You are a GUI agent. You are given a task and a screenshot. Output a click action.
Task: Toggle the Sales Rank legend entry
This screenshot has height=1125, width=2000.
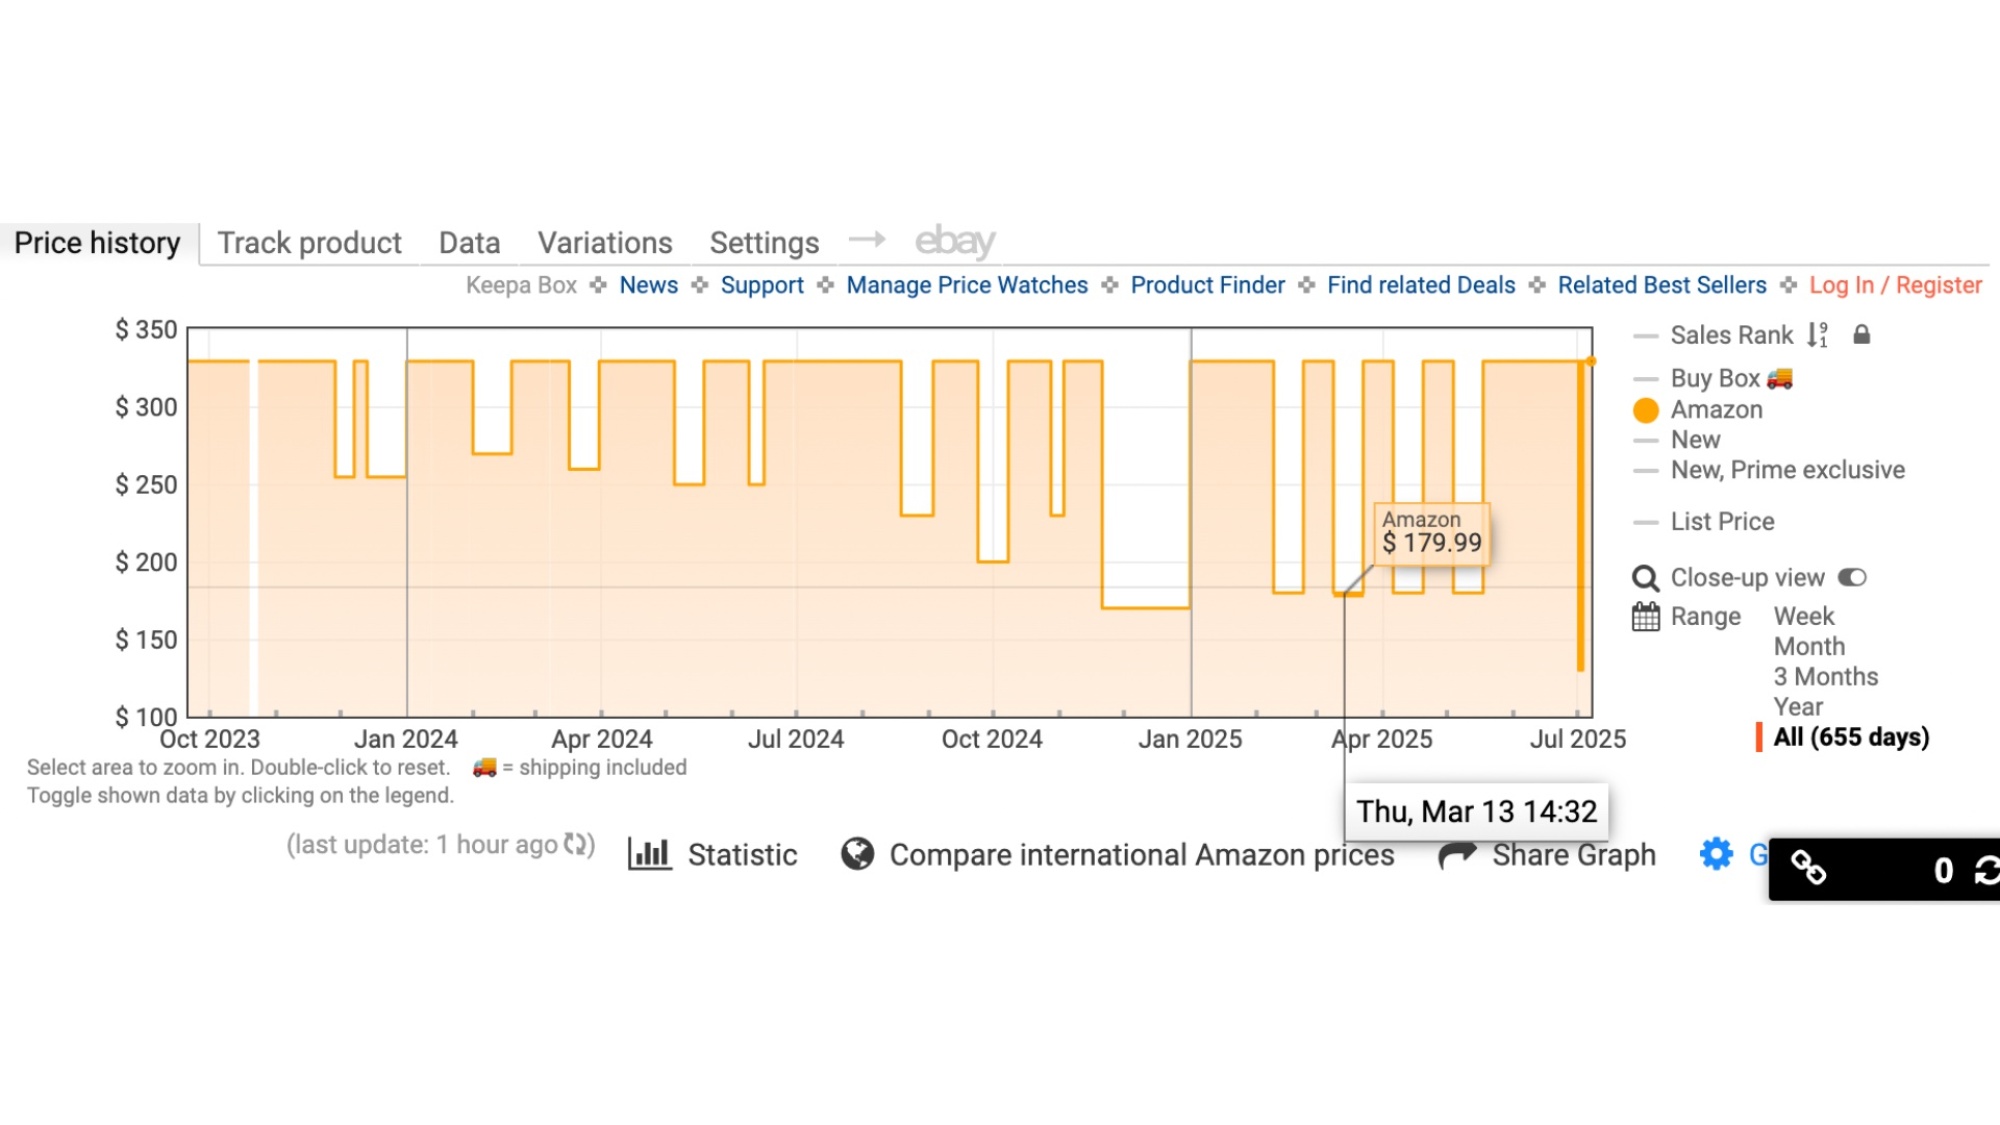[x=1731, y=335]
